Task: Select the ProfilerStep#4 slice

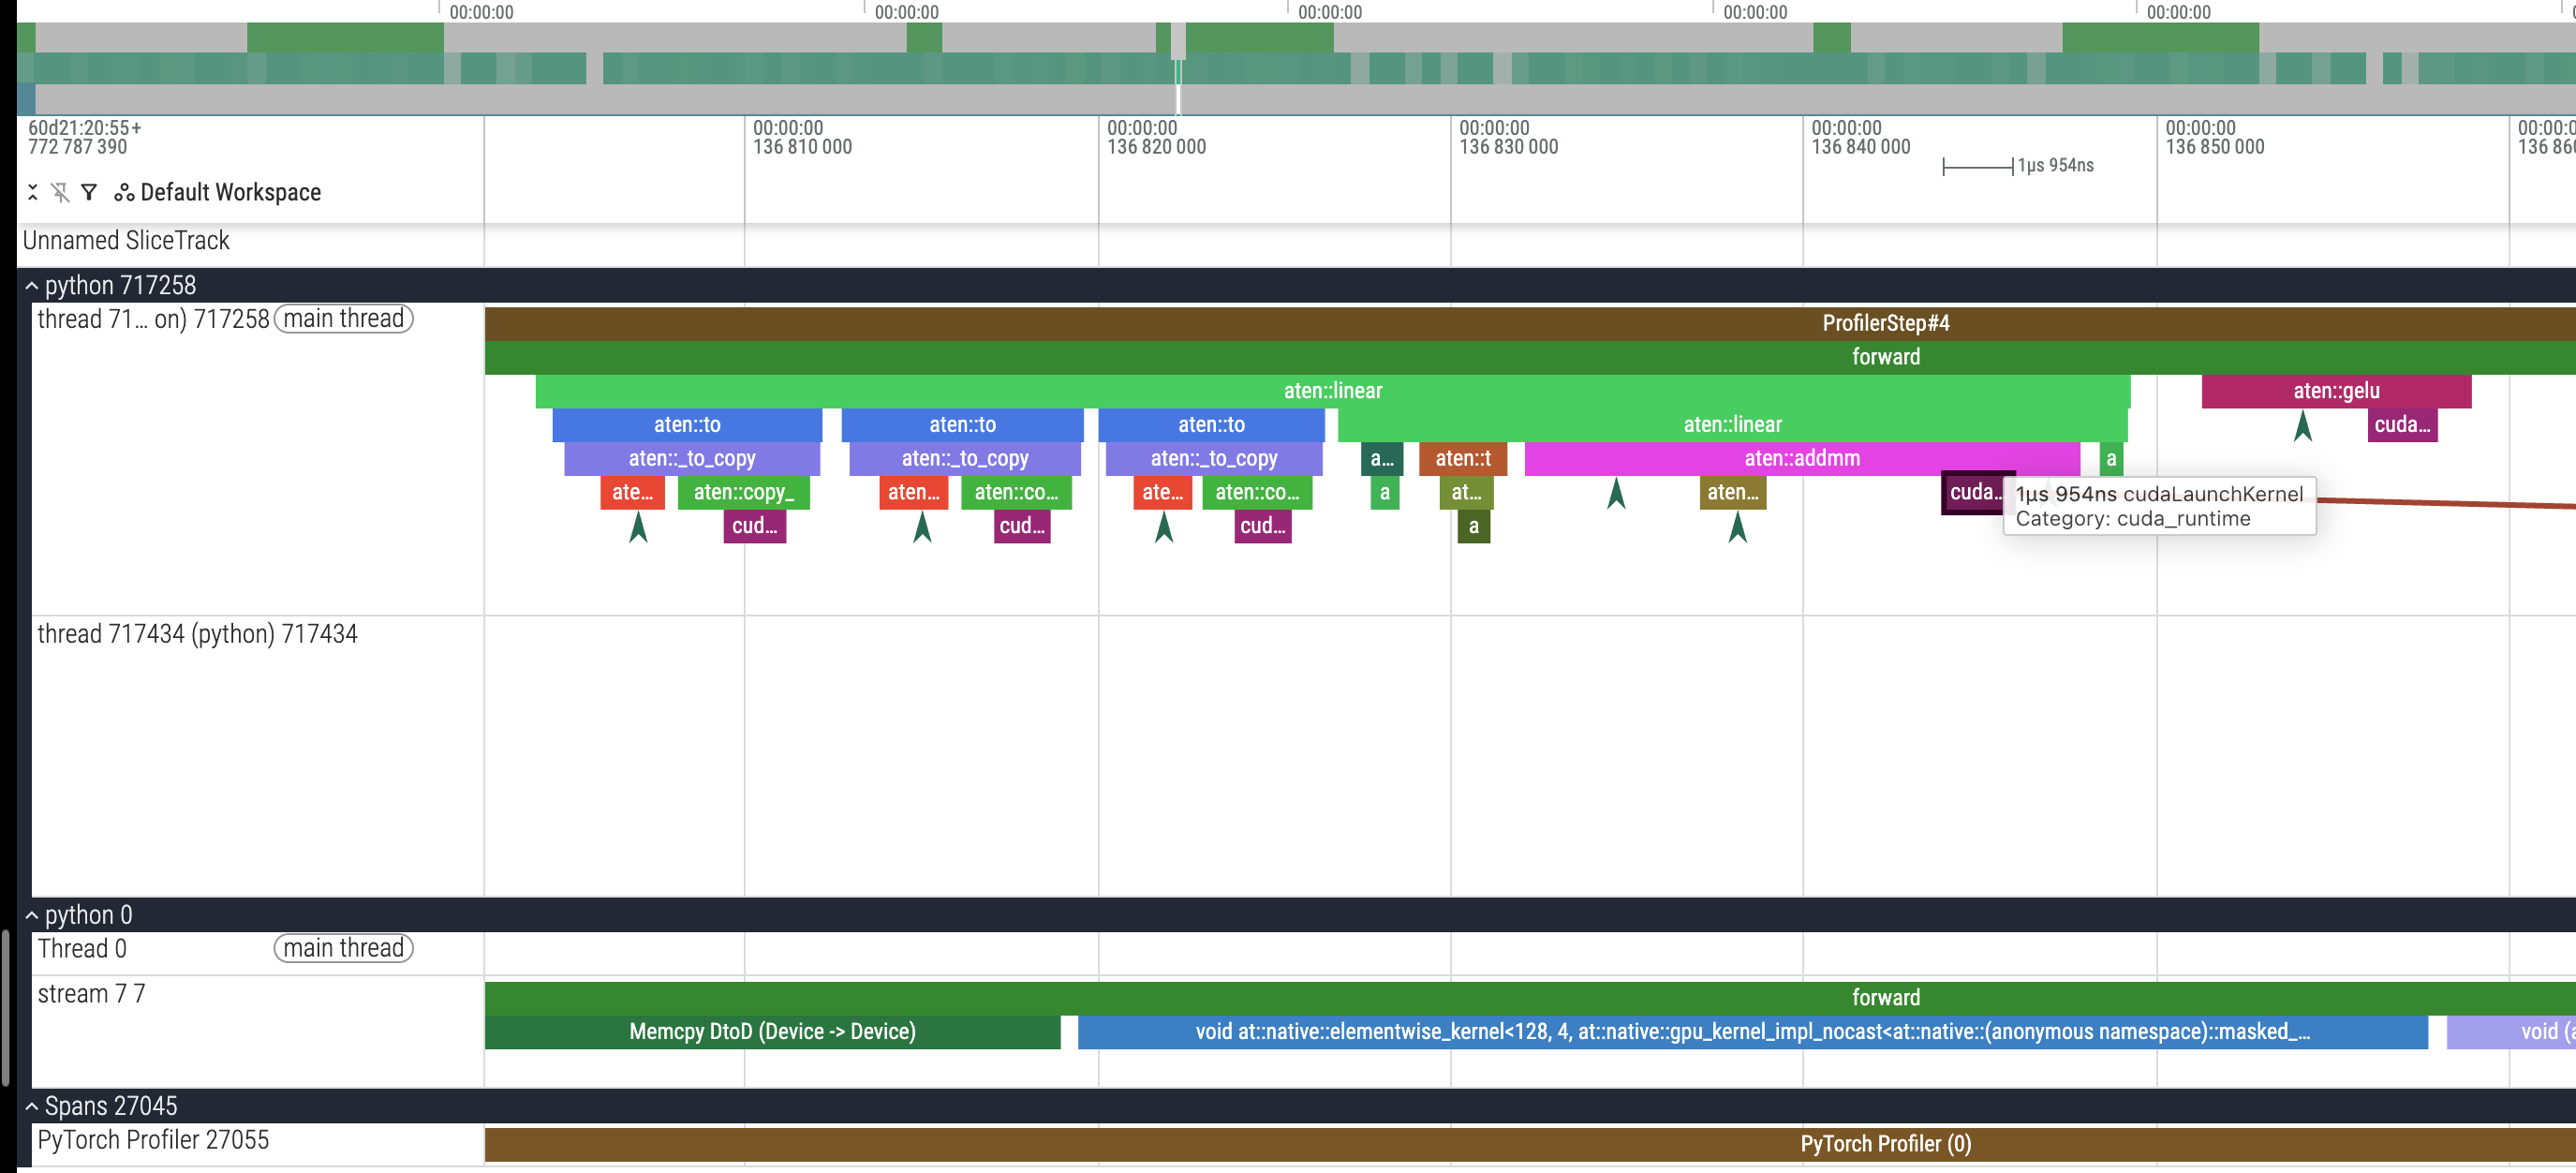Action: click(x=1884, y=323)
